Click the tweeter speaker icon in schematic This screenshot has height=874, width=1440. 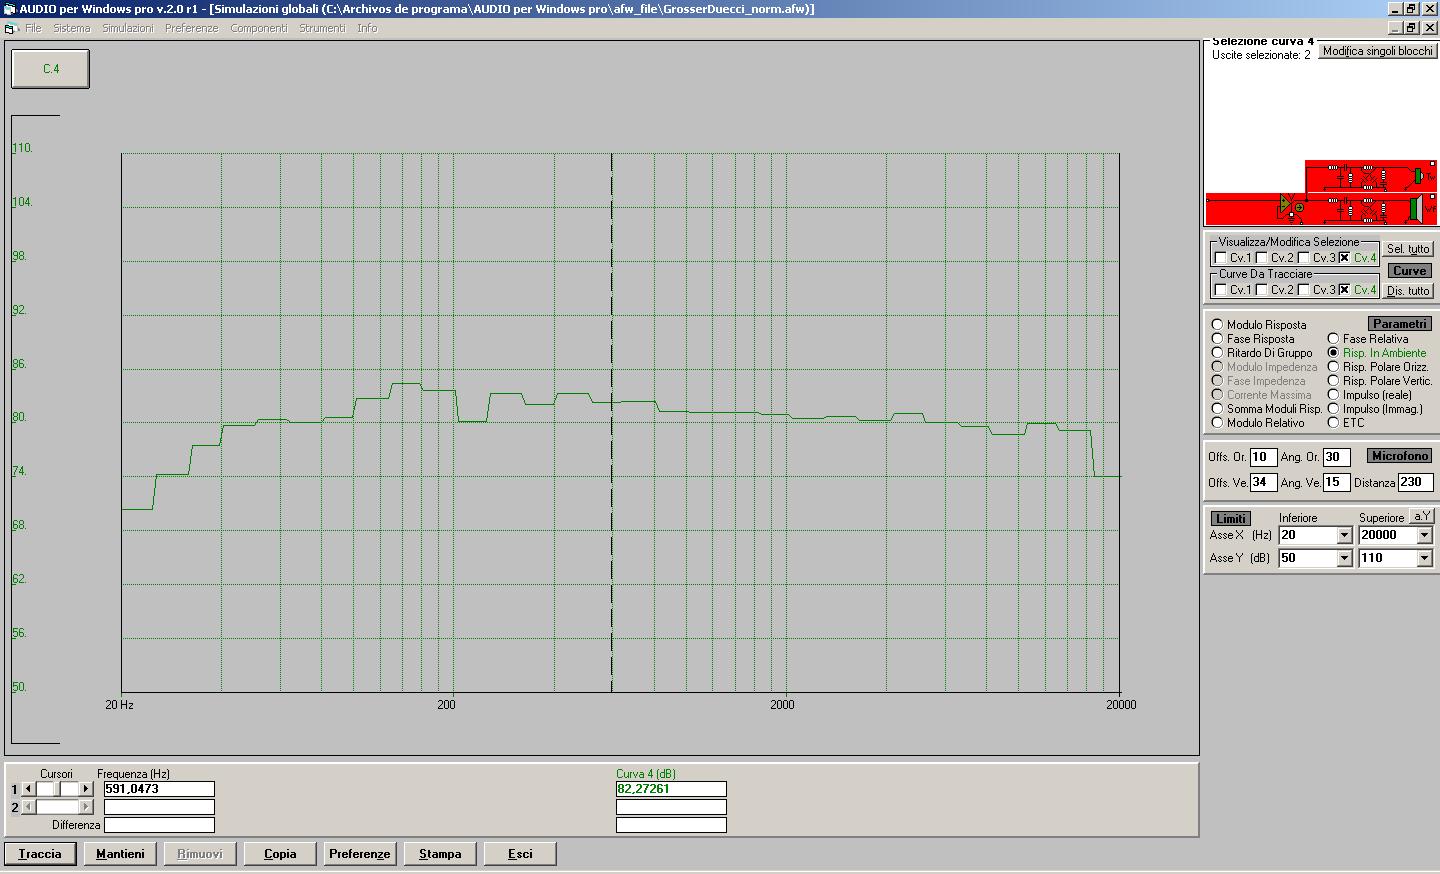pyautogui.click(x=1418, y=177)
